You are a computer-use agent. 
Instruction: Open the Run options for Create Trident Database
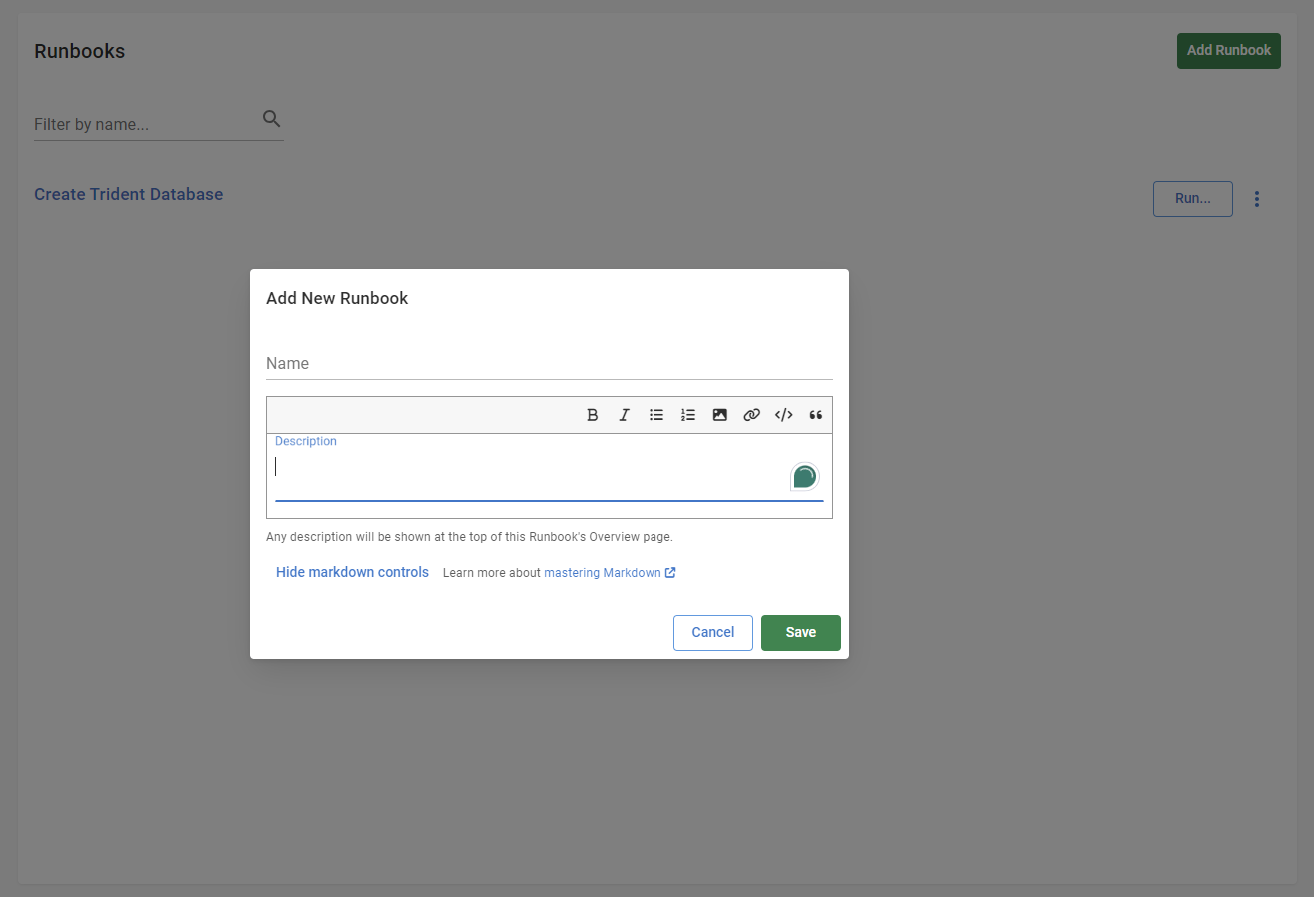1192,198
